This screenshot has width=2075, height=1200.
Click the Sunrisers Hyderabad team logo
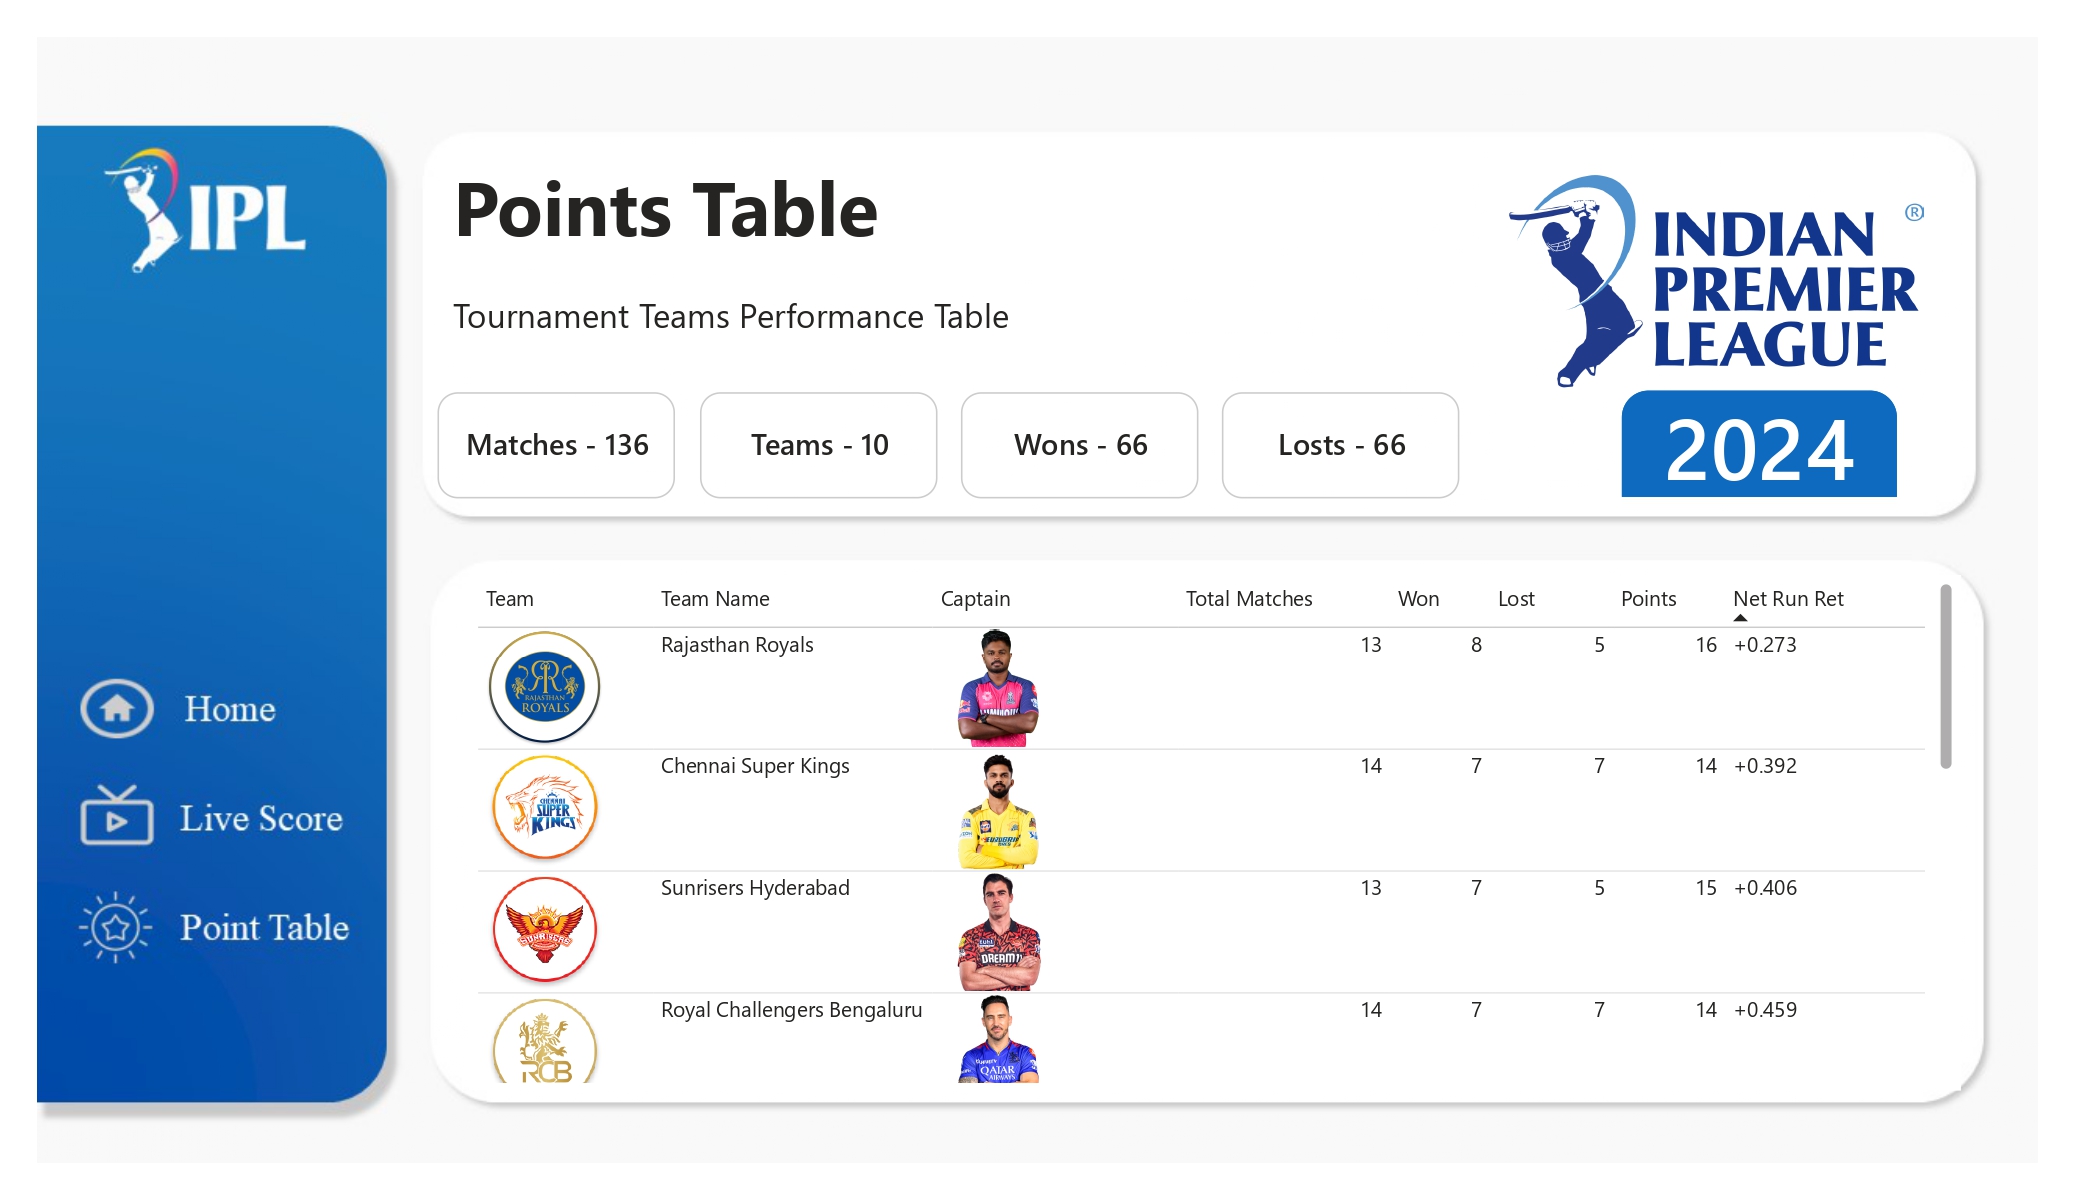click(x=545, y=930)
